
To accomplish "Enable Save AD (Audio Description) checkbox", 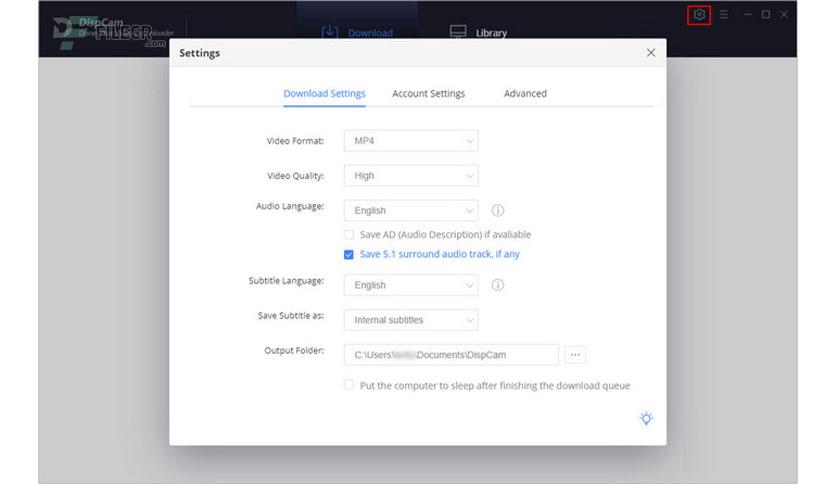I will click(349, 235).
